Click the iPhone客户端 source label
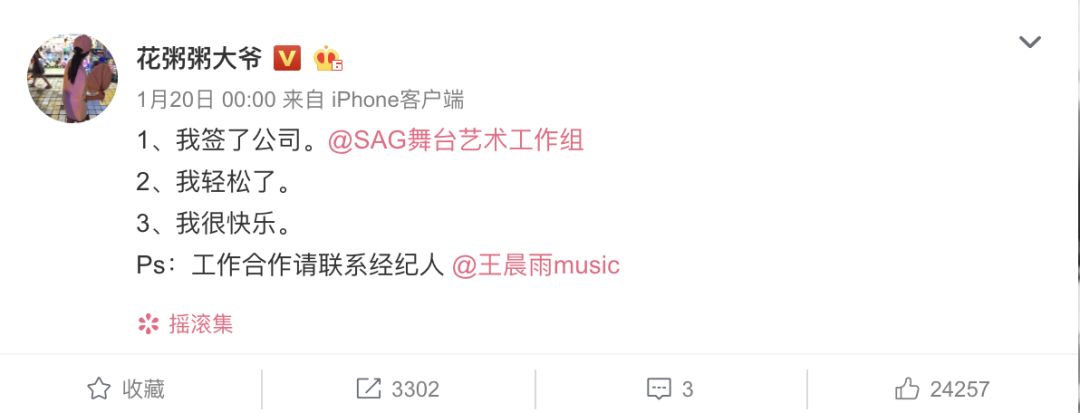This screenshot has height=413, width=1080. pyautogui.click(x=398, y=100)
